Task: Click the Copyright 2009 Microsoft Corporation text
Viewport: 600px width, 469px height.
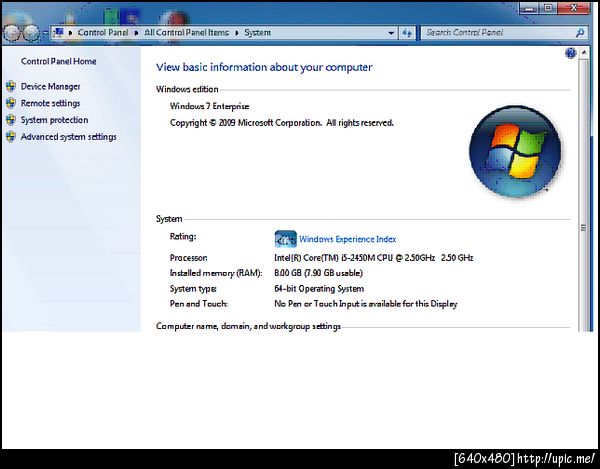Action: click(282, 123)
